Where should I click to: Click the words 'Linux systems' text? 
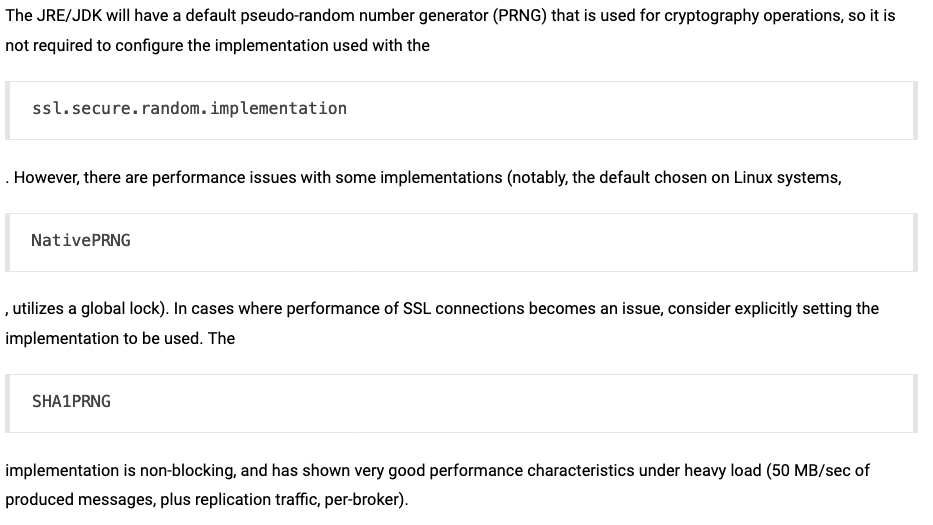(786, 177)
